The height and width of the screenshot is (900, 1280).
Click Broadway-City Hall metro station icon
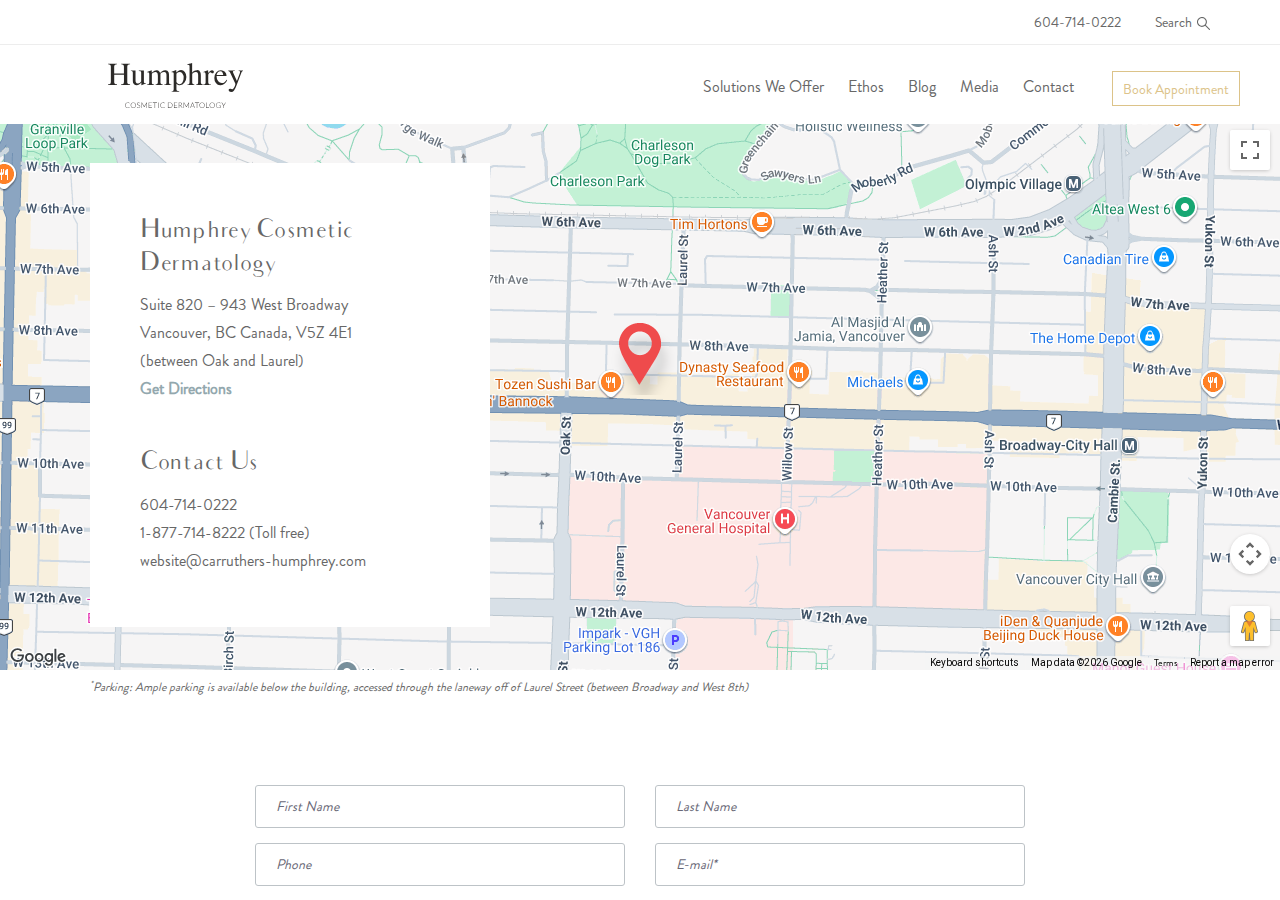point(1129,445)
